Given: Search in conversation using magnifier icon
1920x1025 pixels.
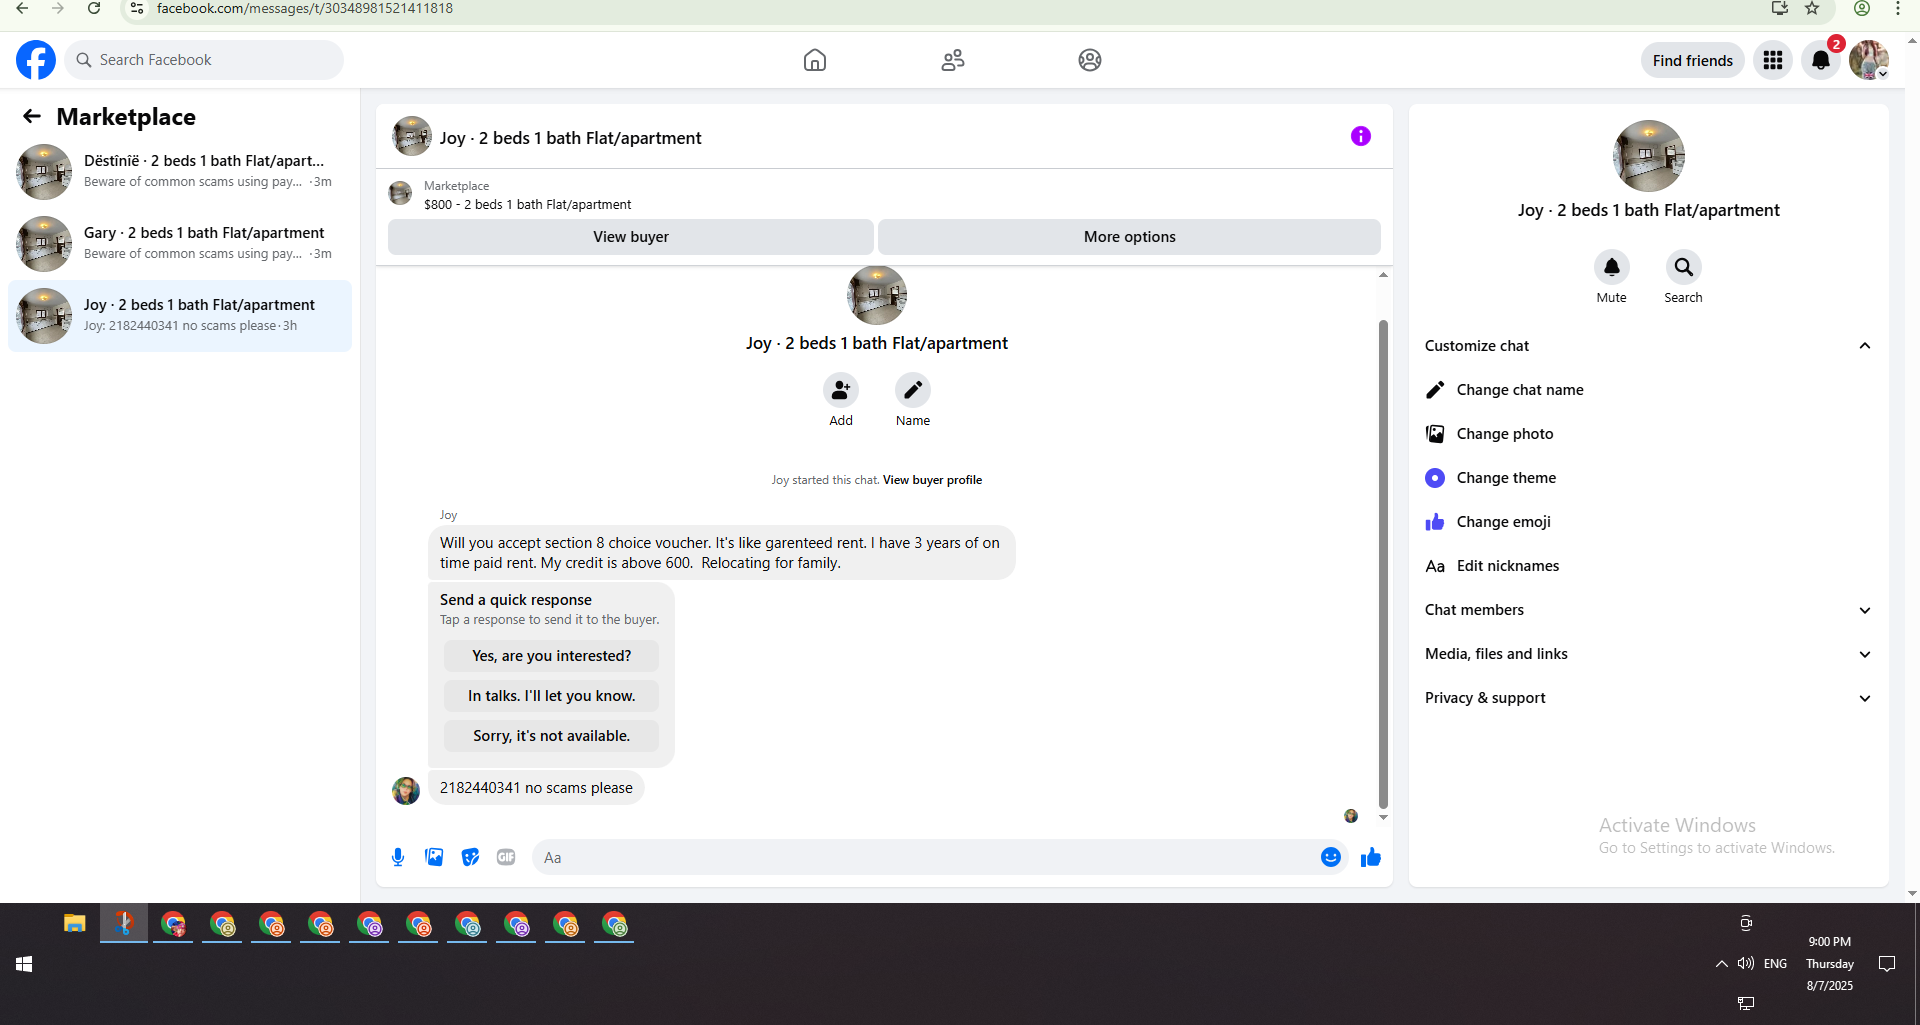Looking at the screenshot, I should coord(1684,267).
